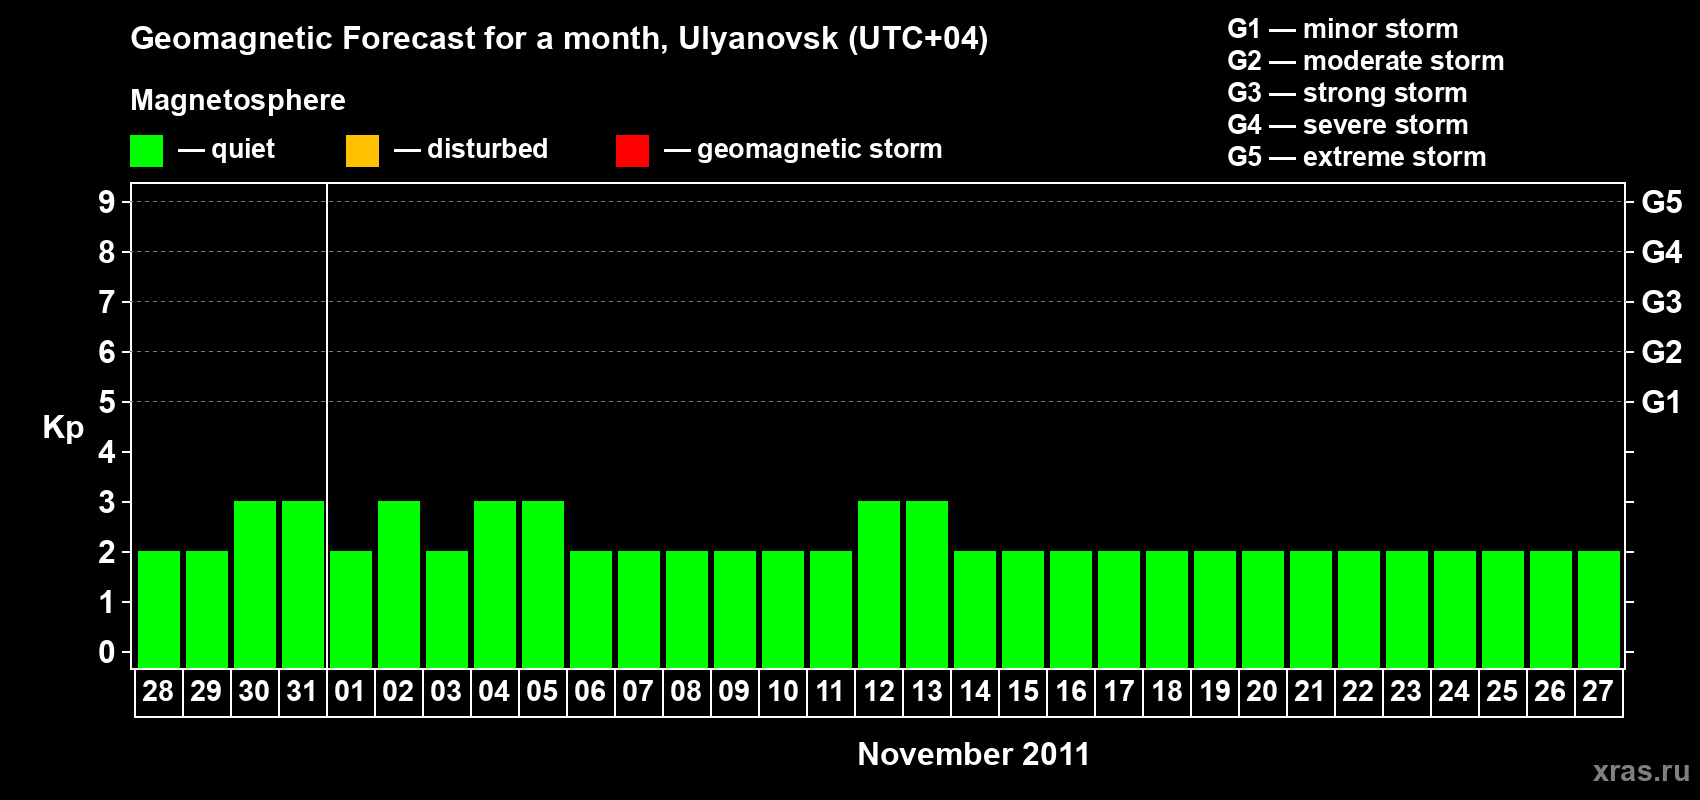Click the G5 right axis label

click(1662, 202)
